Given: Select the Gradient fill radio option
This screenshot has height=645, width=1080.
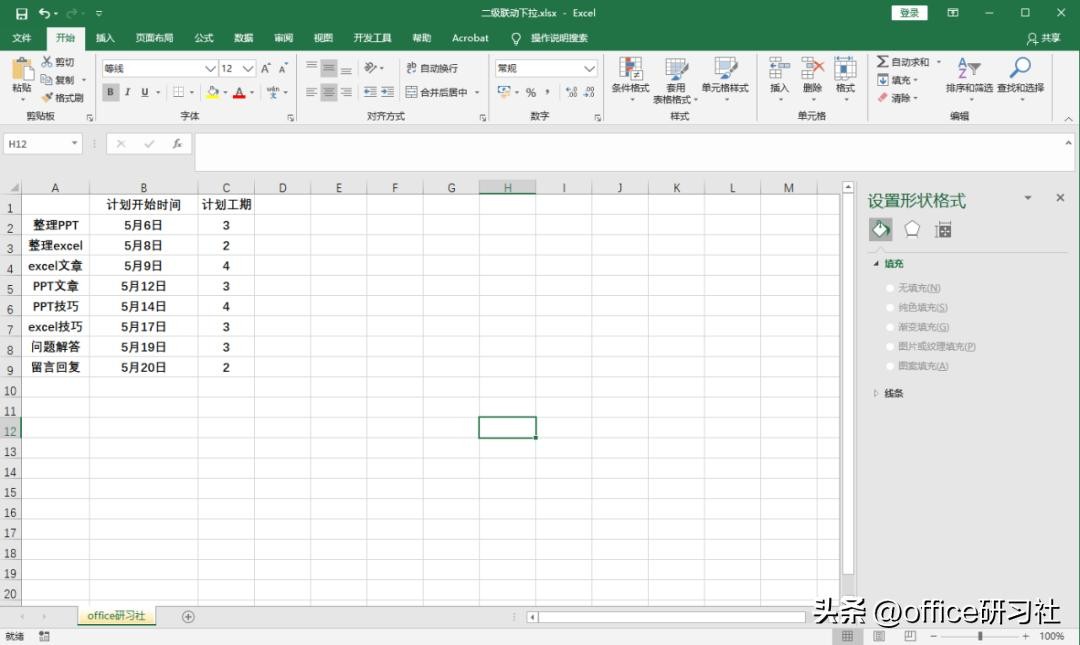Looking at the screenshot, I should pos(890,327).
